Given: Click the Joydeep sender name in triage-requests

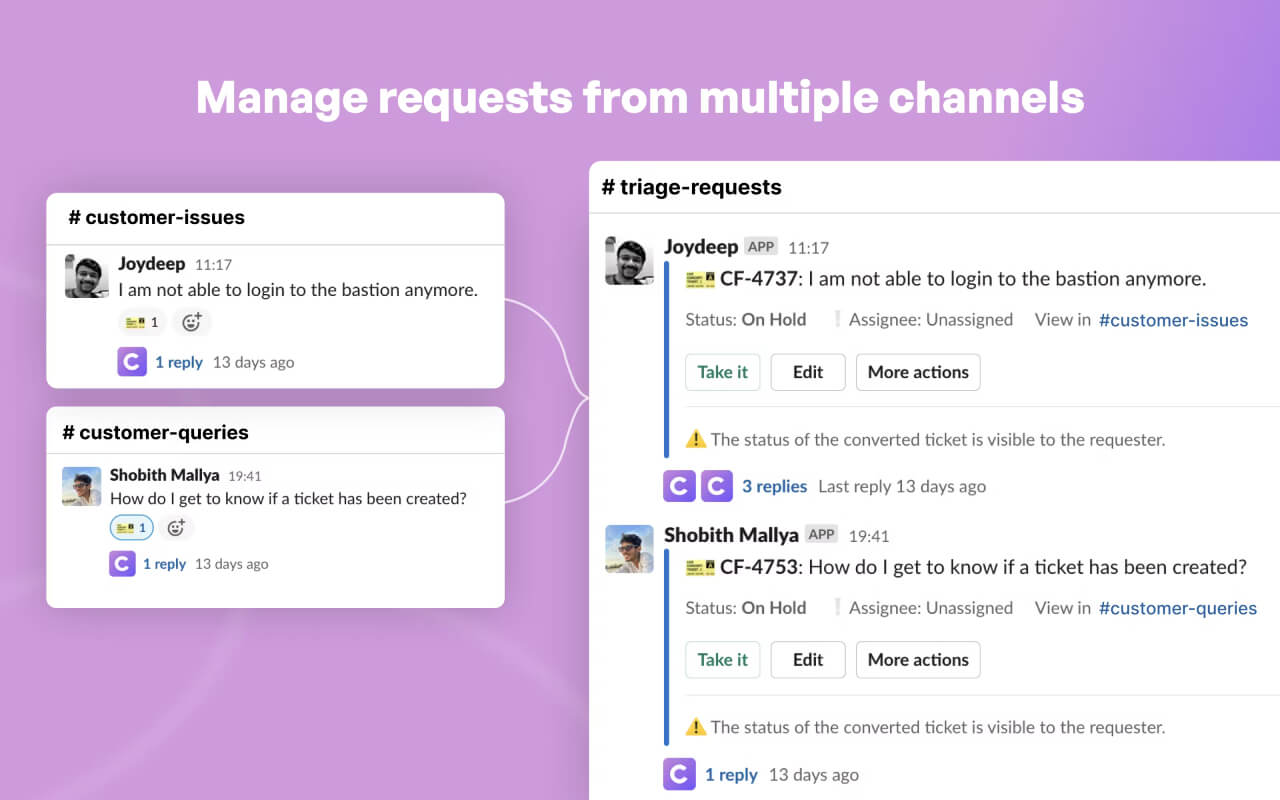Looking at the screenshot, I should pyautogui.click(x=701, y=247).
